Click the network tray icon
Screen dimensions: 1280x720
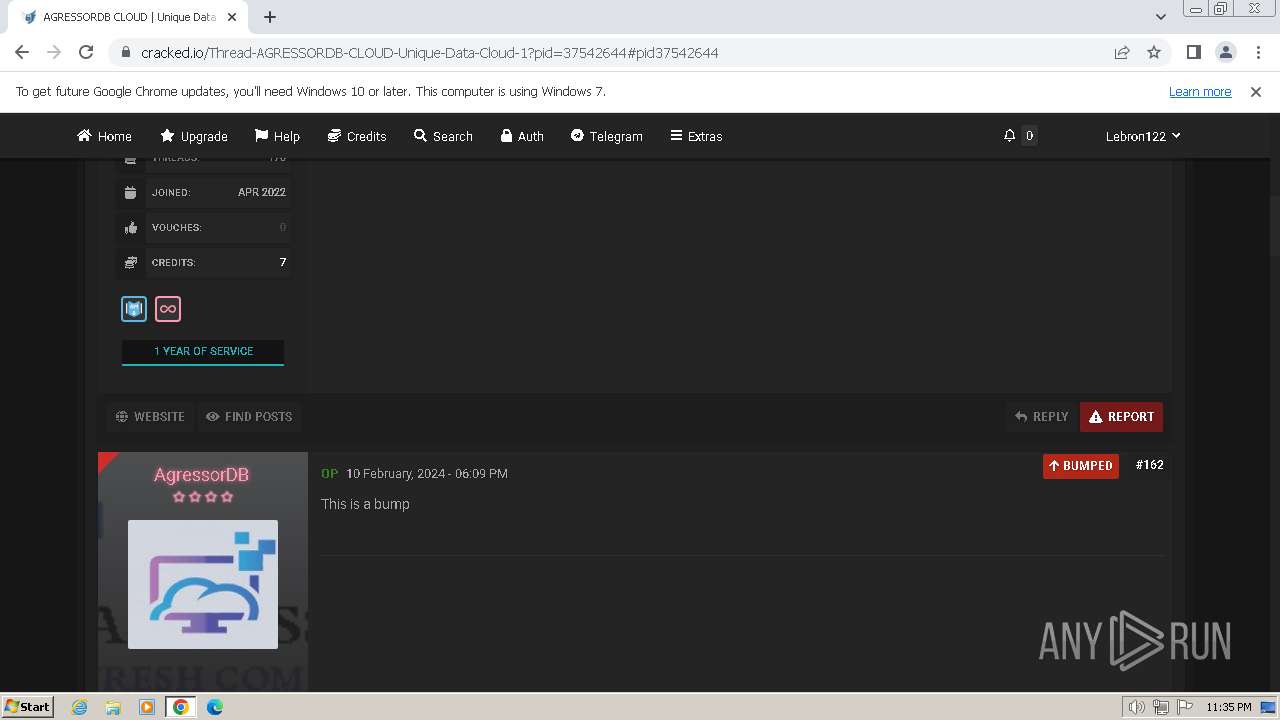[x=1161, y=707]
